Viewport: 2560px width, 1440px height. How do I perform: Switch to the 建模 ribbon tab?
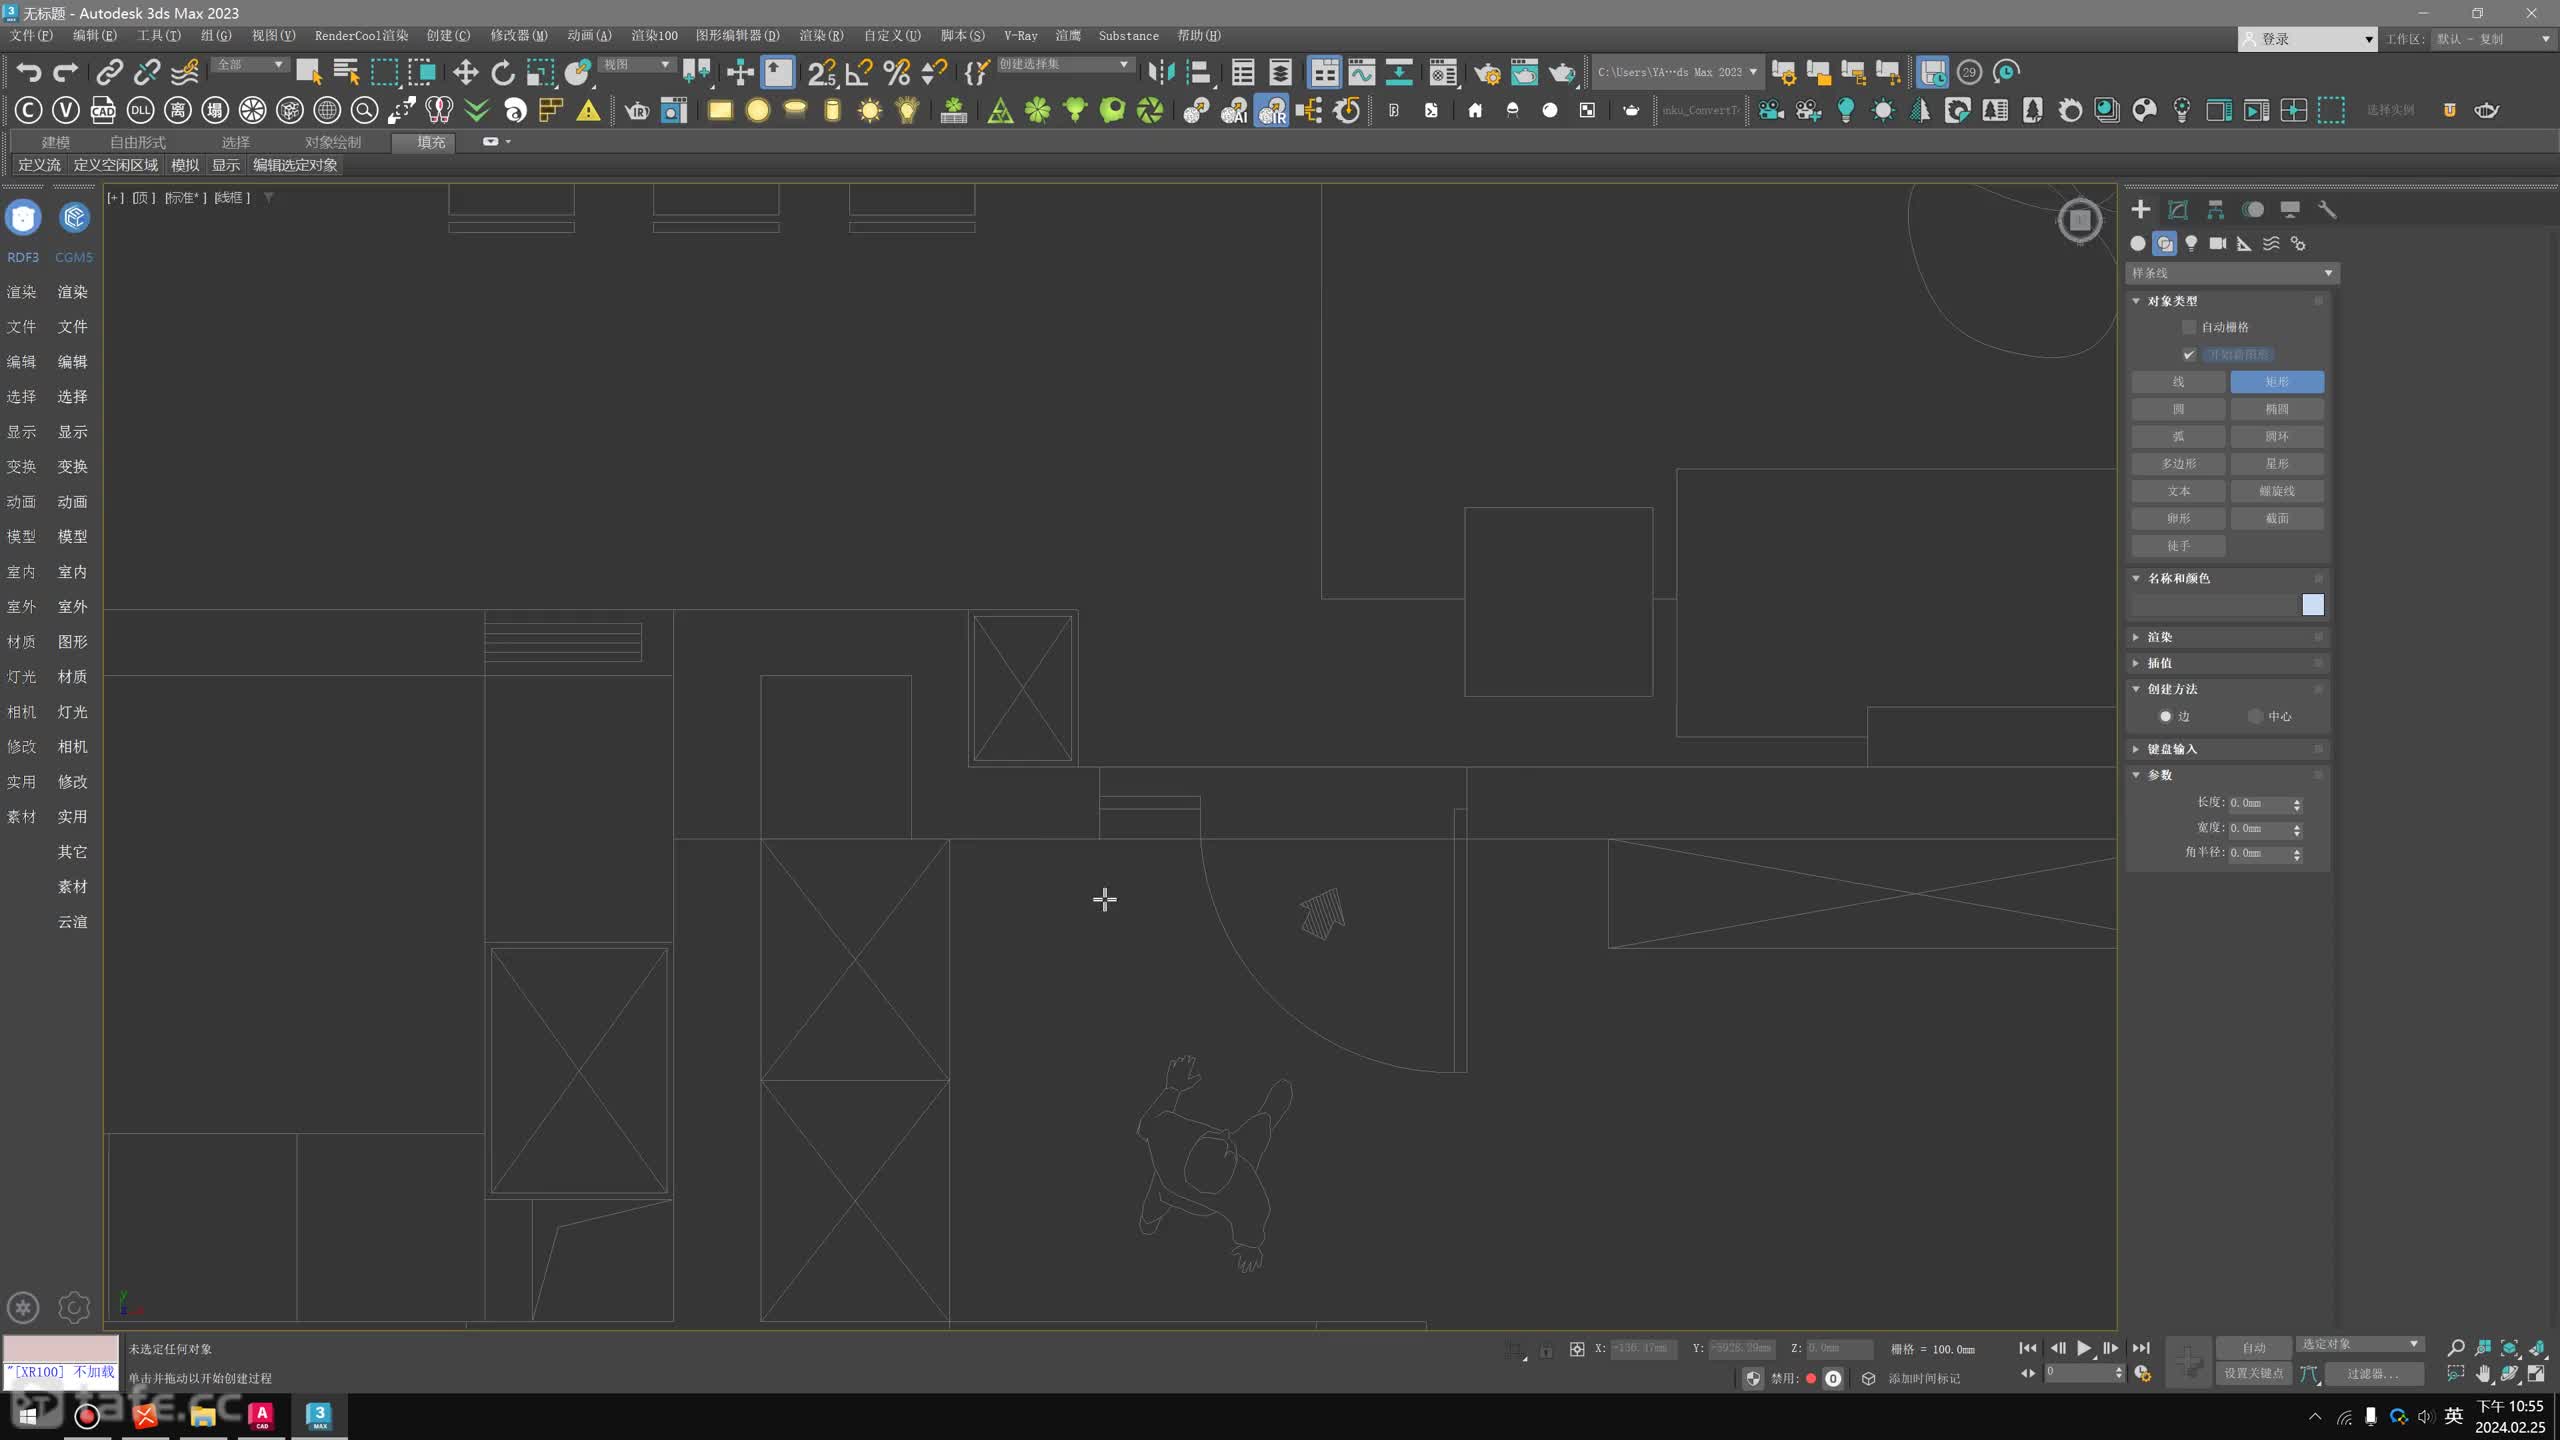pyautogui.click(x=55, y=142)
